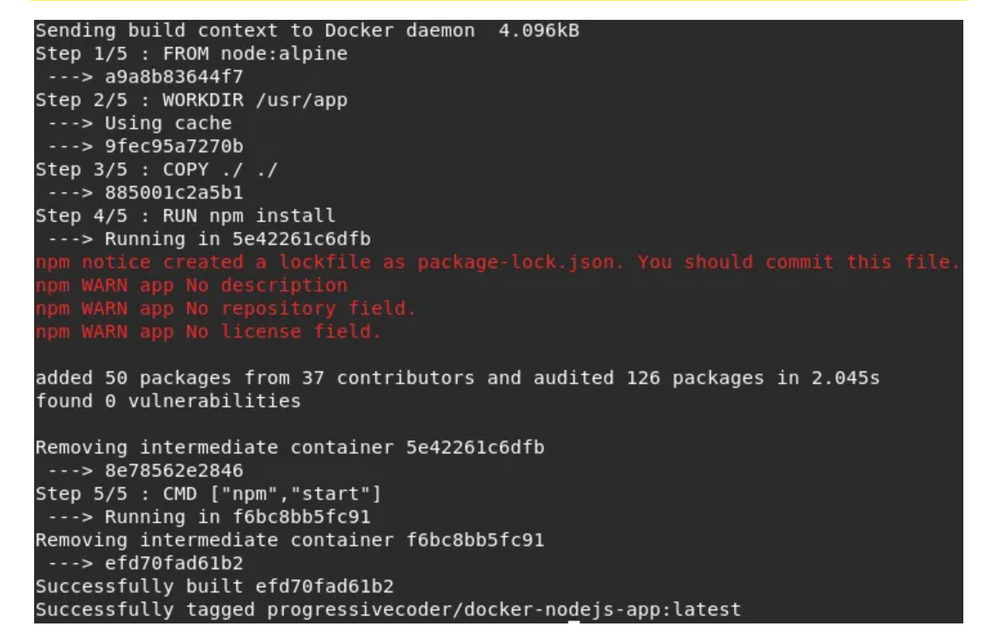Click the 'Step 5/5 : CMD' line
This screenshot has height=642, width=1000.
click(209, 494)
